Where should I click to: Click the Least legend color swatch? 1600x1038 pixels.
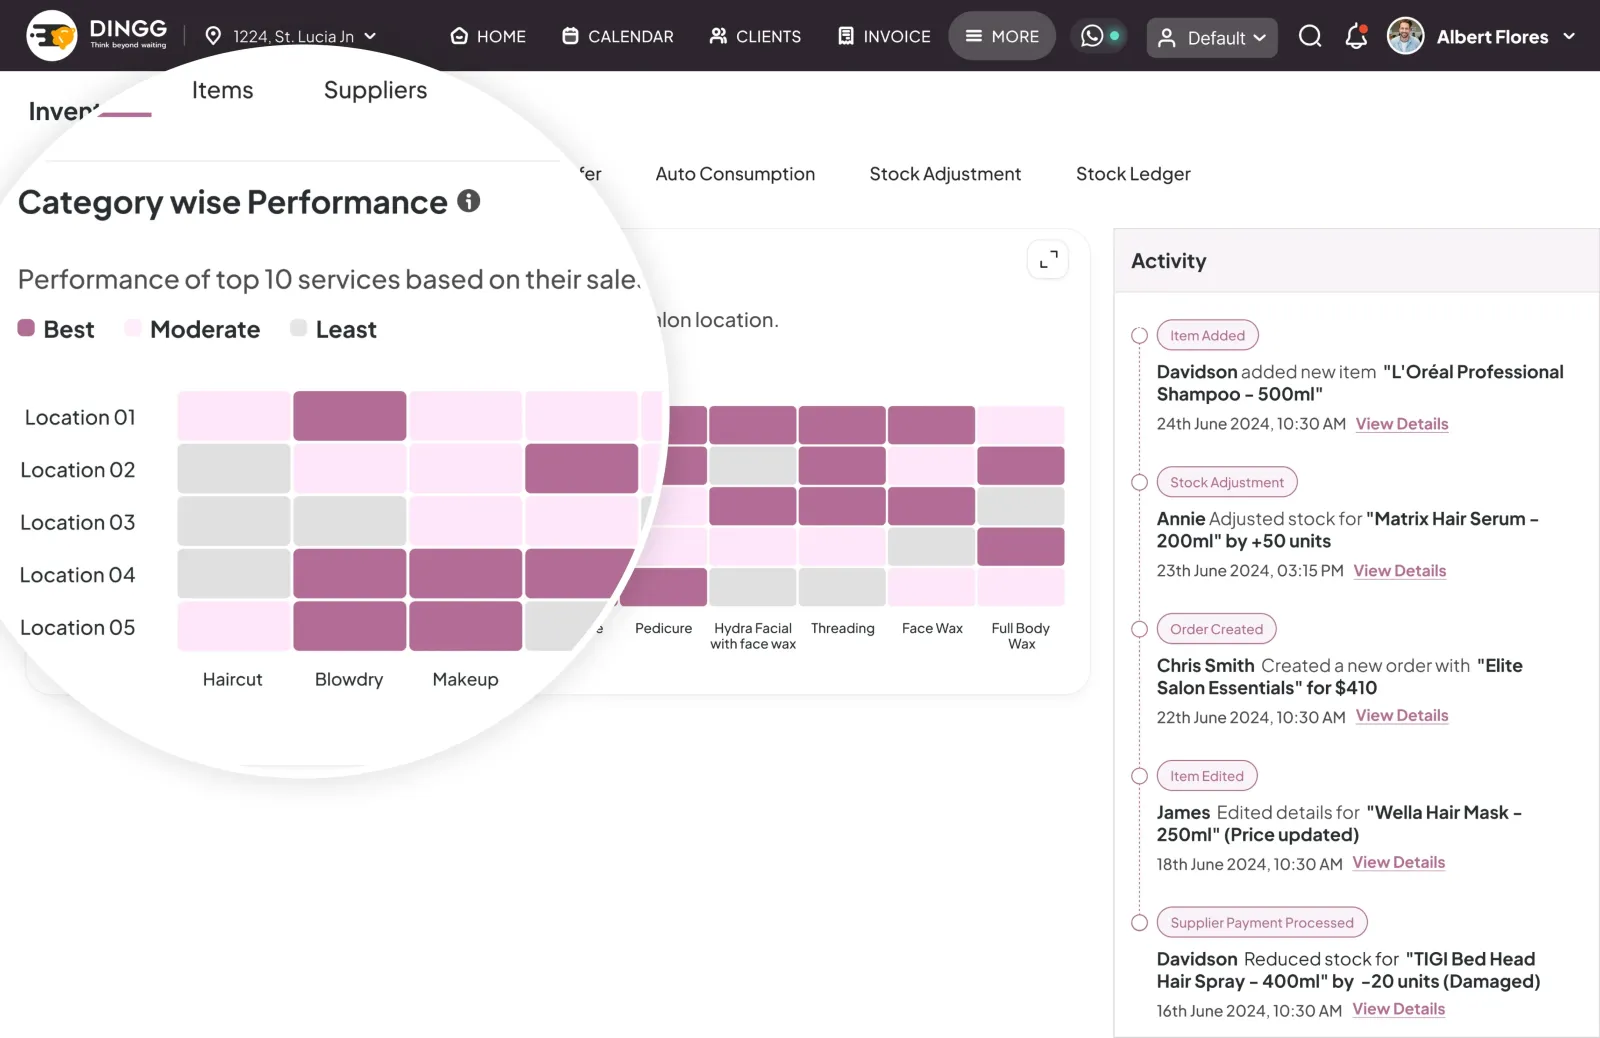pyautogui.click(x=298, y=328)
